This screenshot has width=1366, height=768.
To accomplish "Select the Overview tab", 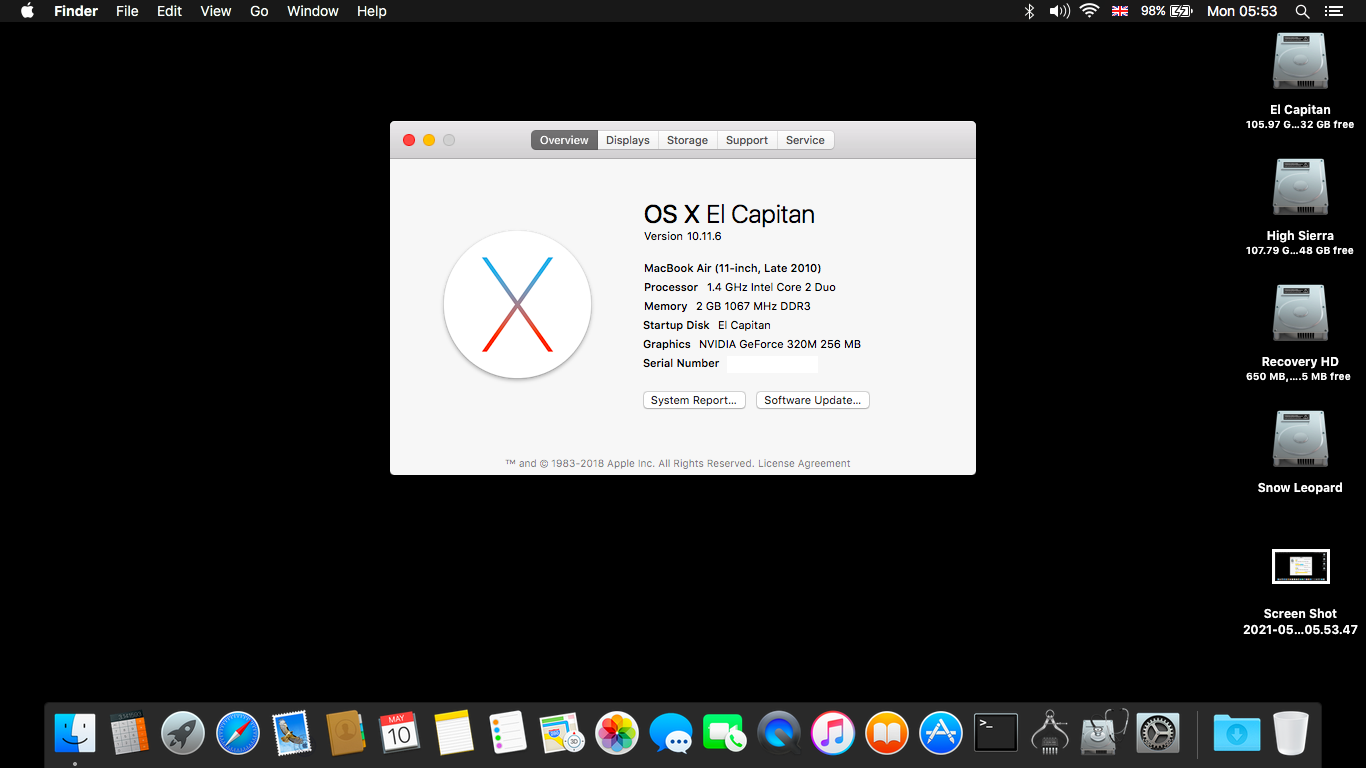I will pyautogui.click(x=564, y=140).
